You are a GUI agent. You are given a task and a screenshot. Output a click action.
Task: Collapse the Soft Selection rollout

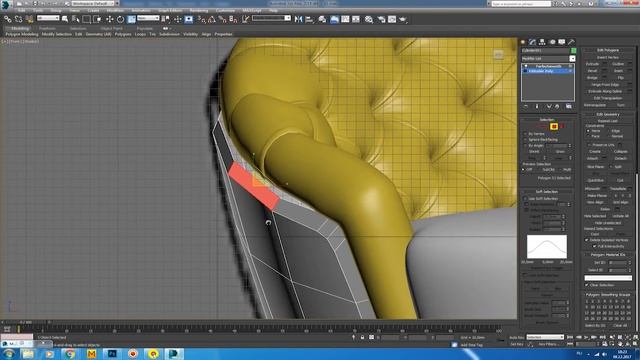547,191
